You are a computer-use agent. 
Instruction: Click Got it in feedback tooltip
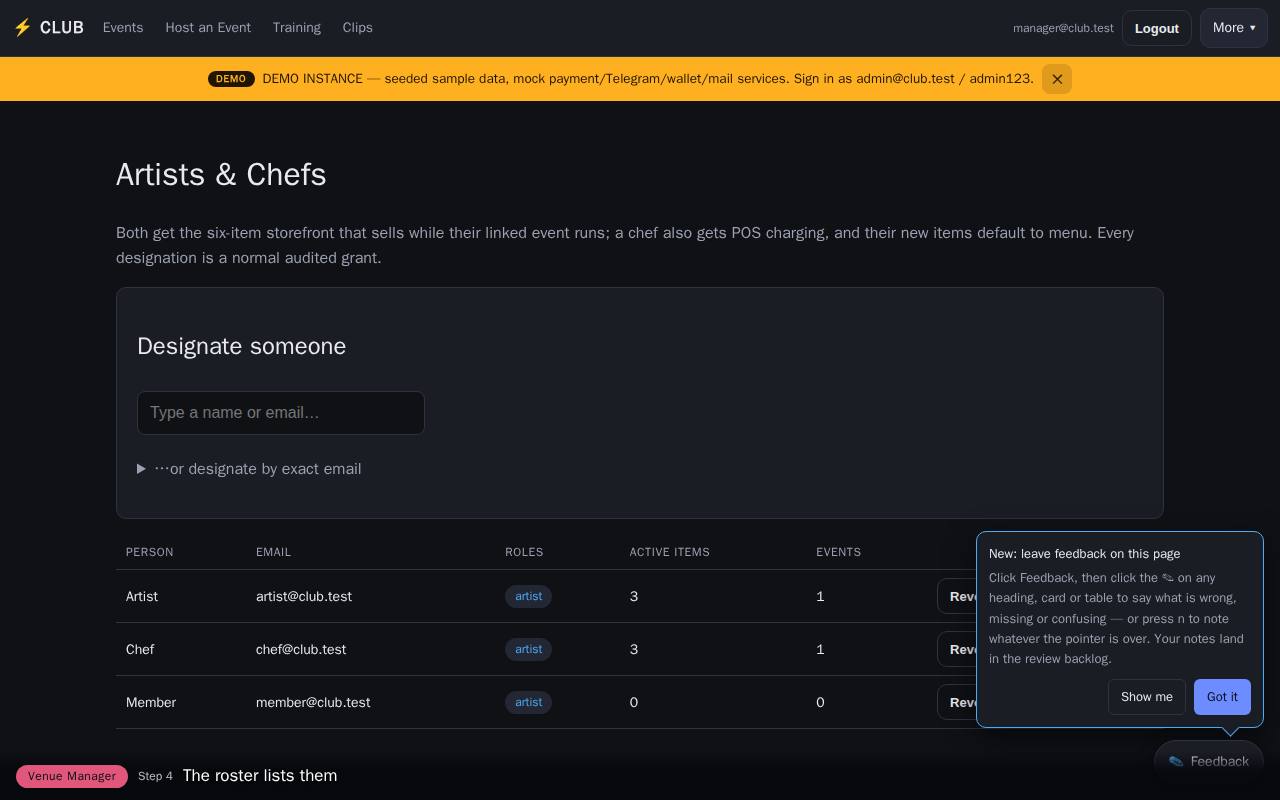1222,697
